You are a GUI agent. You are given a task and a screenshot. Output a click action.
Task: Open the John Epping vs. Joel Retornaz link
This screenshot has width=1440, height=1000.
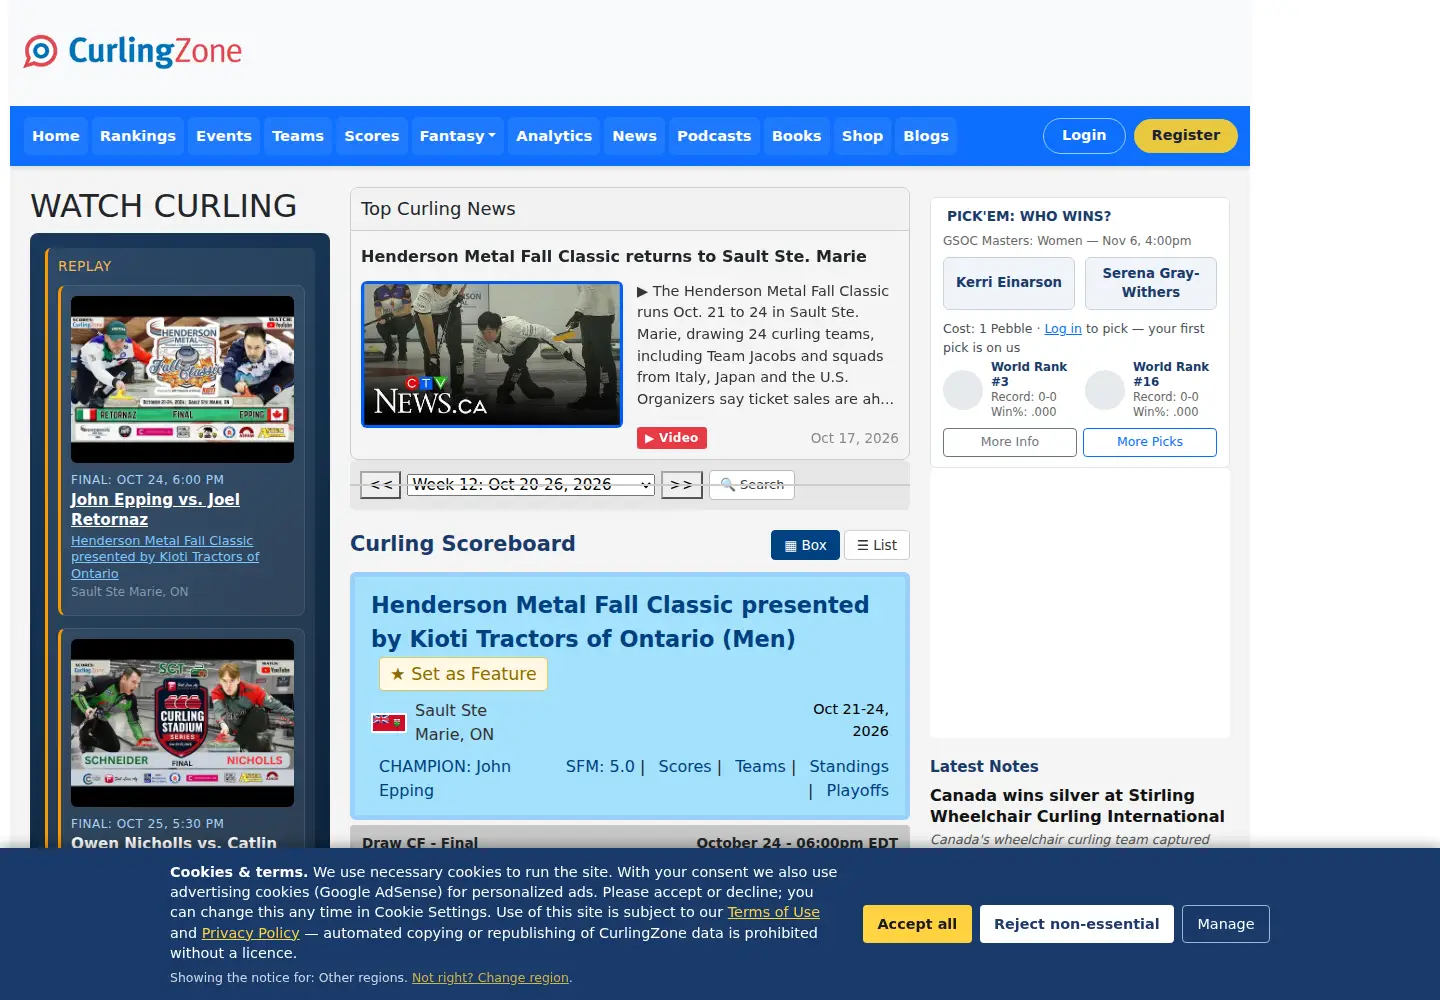(x=155, y=509)
